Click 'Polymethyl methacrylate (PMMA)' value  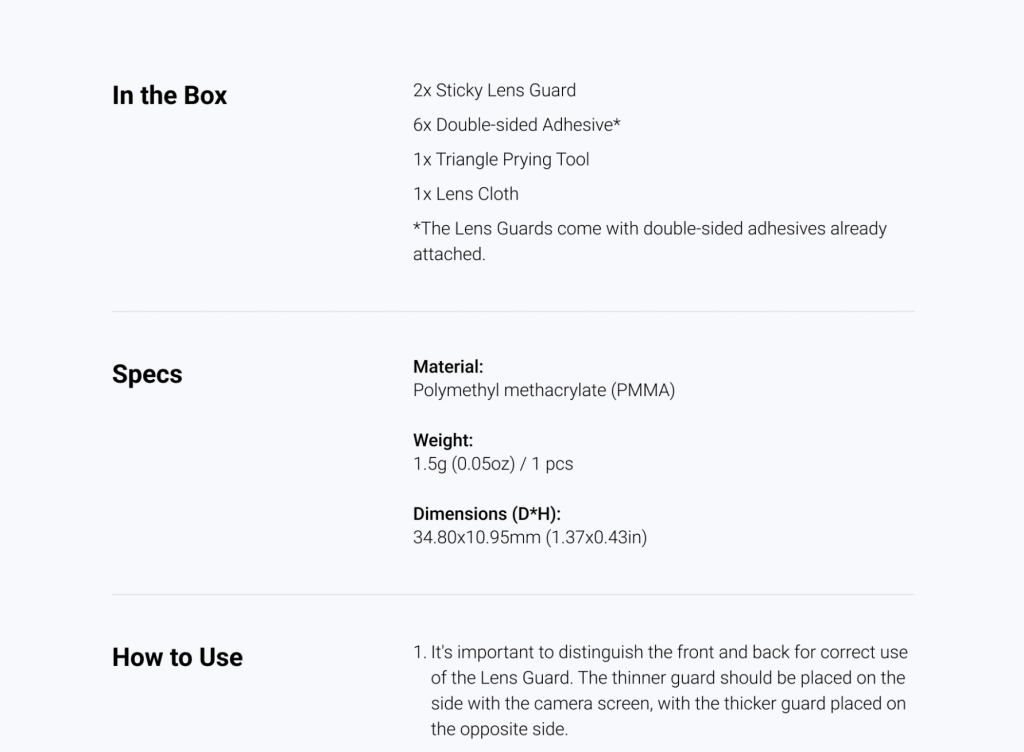544,390
